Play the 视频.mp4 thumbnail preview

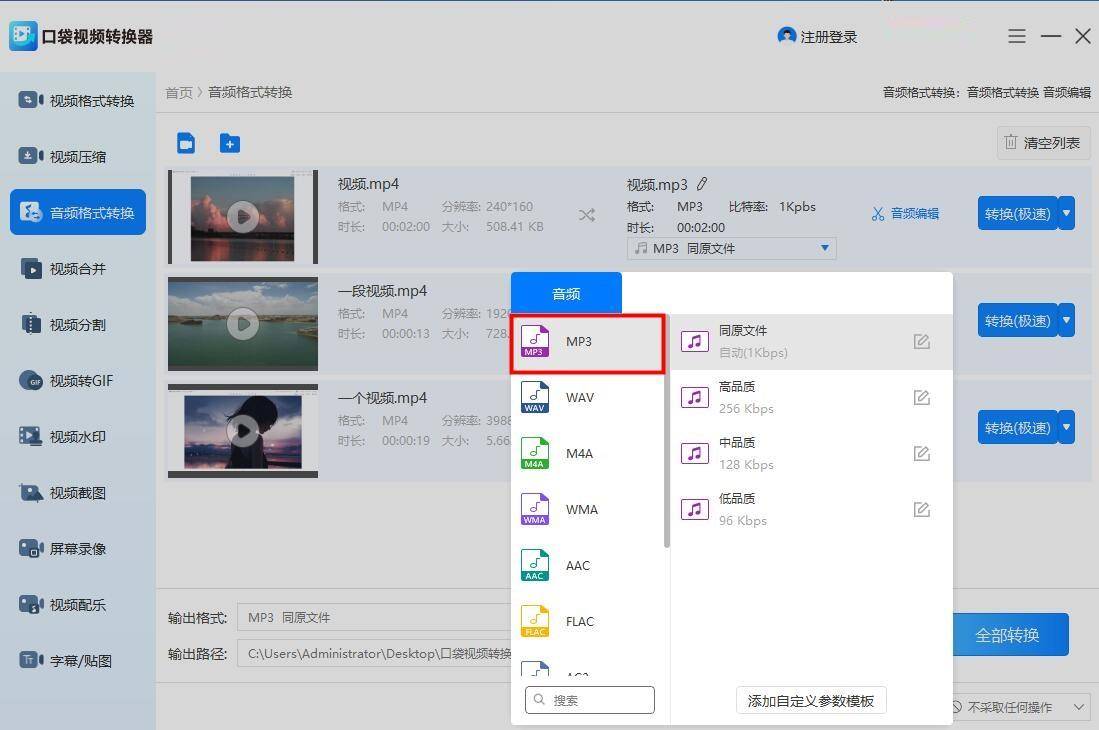pyautogui.click(x=243, y=216)
